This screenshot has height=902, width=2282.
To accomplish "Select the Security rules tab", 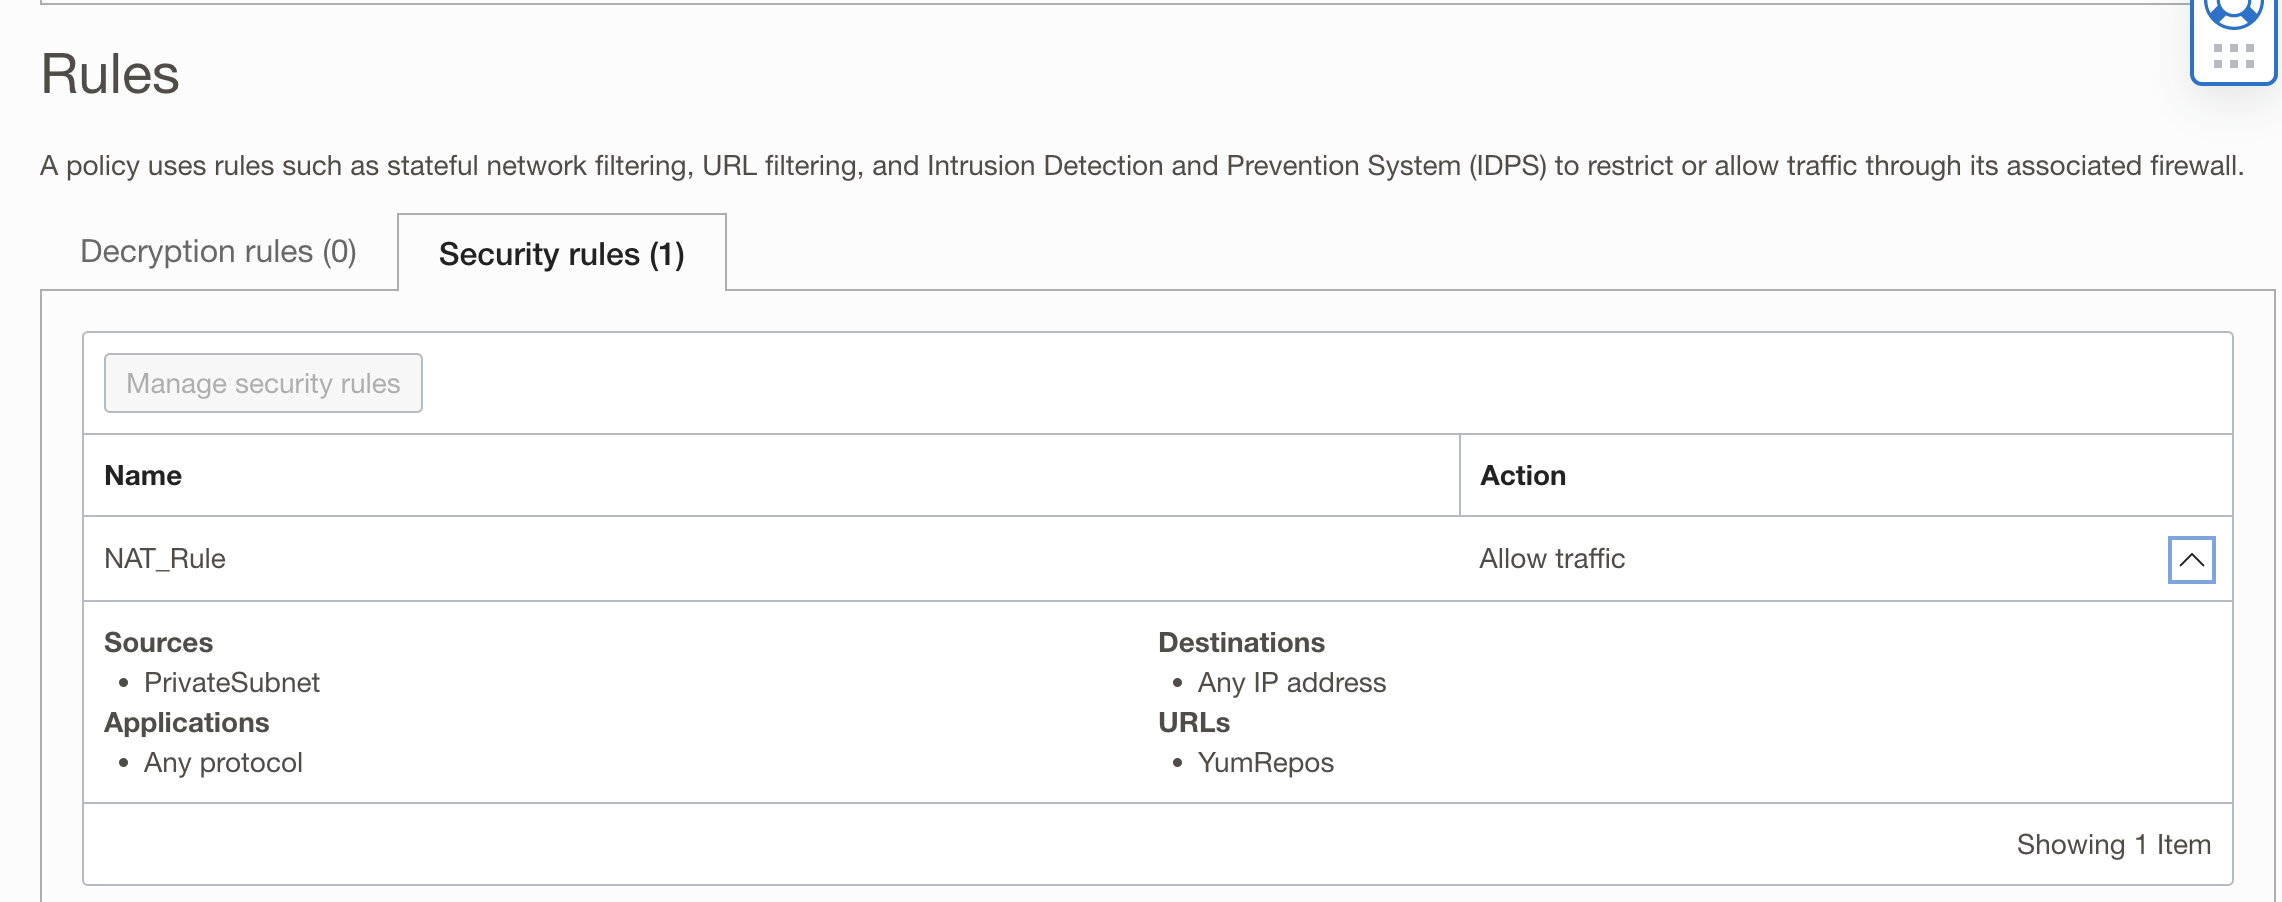I will click(561, 254).
